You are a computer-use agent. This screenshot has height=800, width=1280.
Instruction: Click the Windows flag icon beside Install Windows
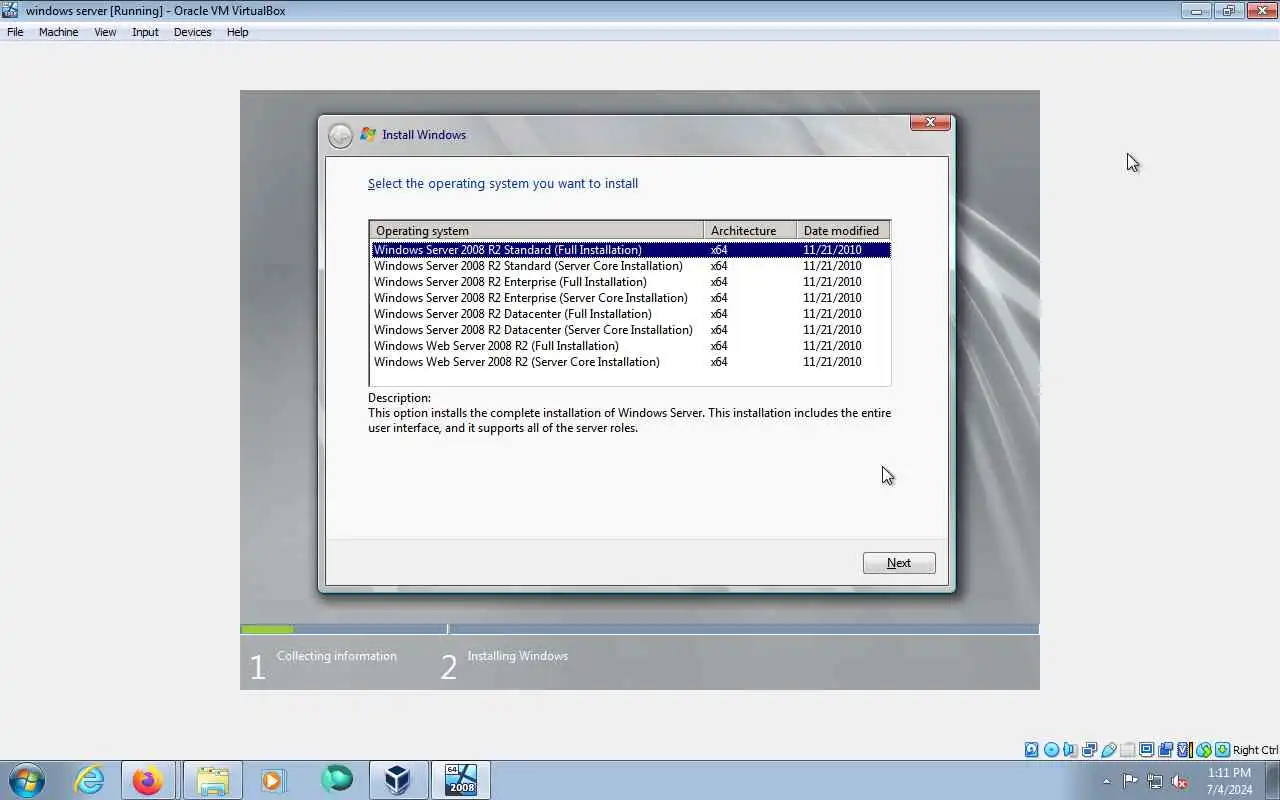[368, 134]
